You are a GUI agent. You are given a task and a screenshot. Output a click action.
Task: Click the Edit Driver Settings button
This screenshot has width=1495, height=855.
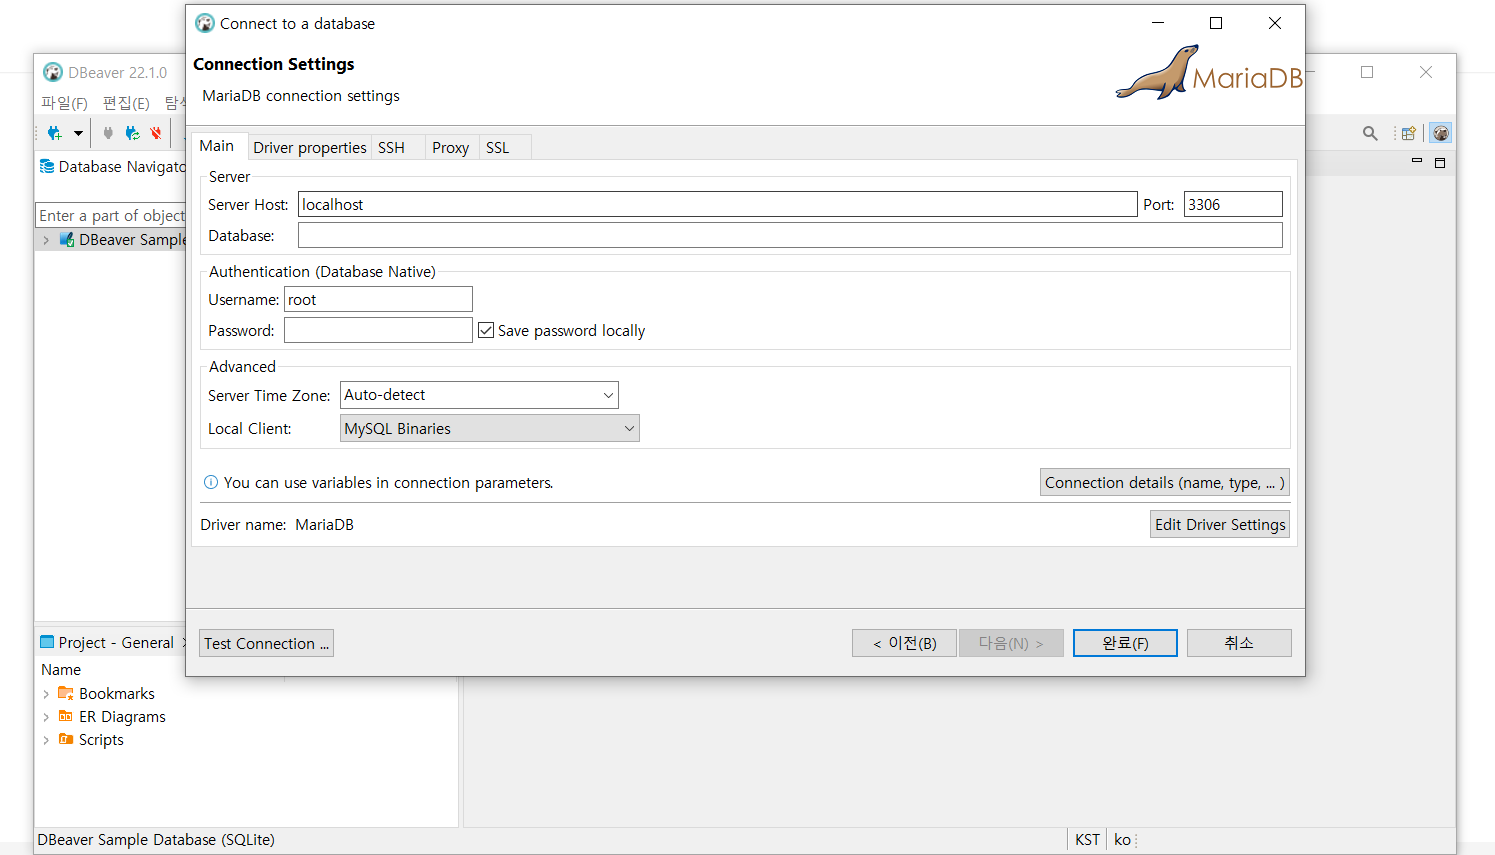click(1220, 524)
